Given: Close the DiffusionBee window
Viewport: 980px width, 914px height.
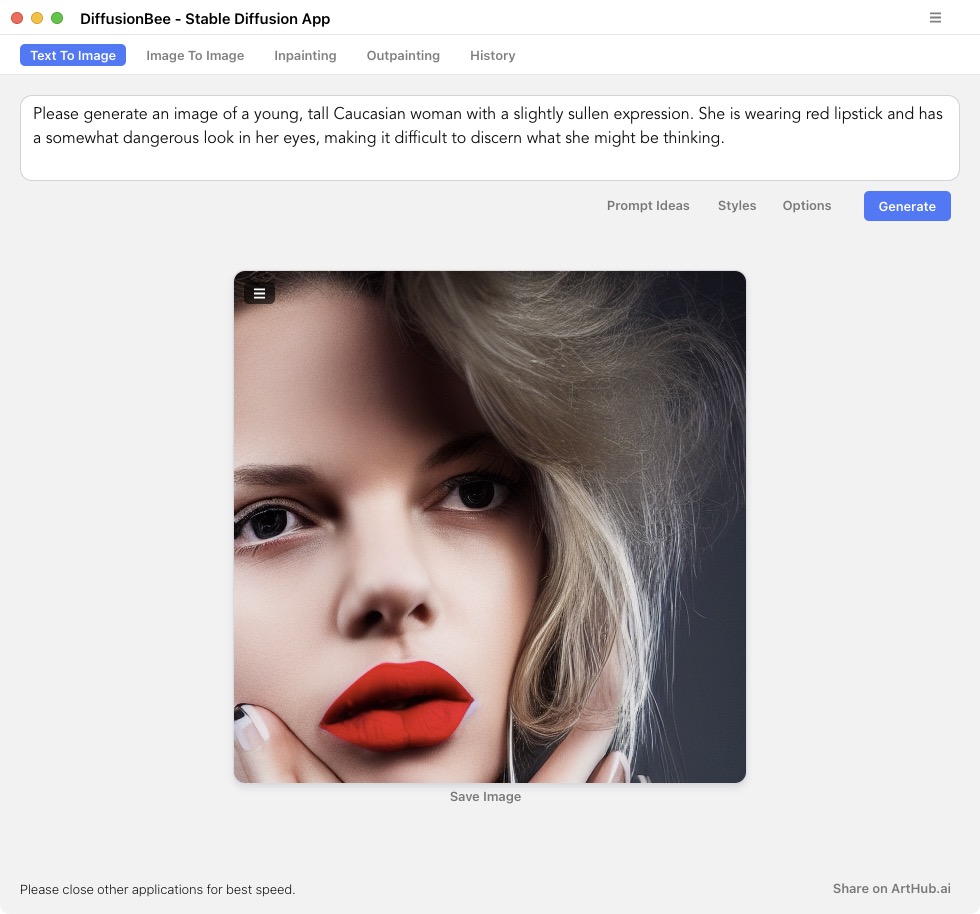Looking at the screenshot, I should click(16, 17).
